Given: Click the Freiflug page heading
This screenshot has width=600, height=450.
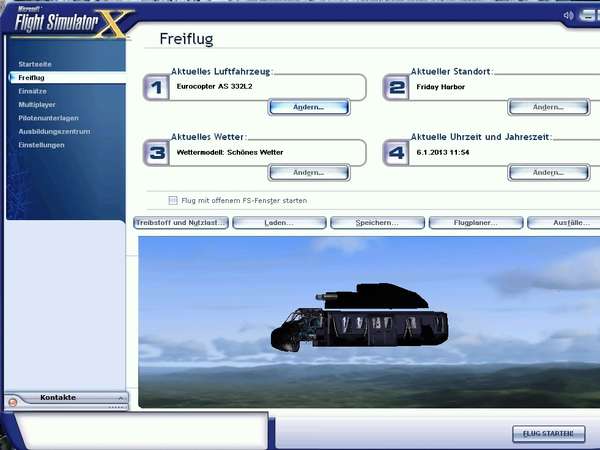Looking at the screenshot, I should tap(186, 39).
